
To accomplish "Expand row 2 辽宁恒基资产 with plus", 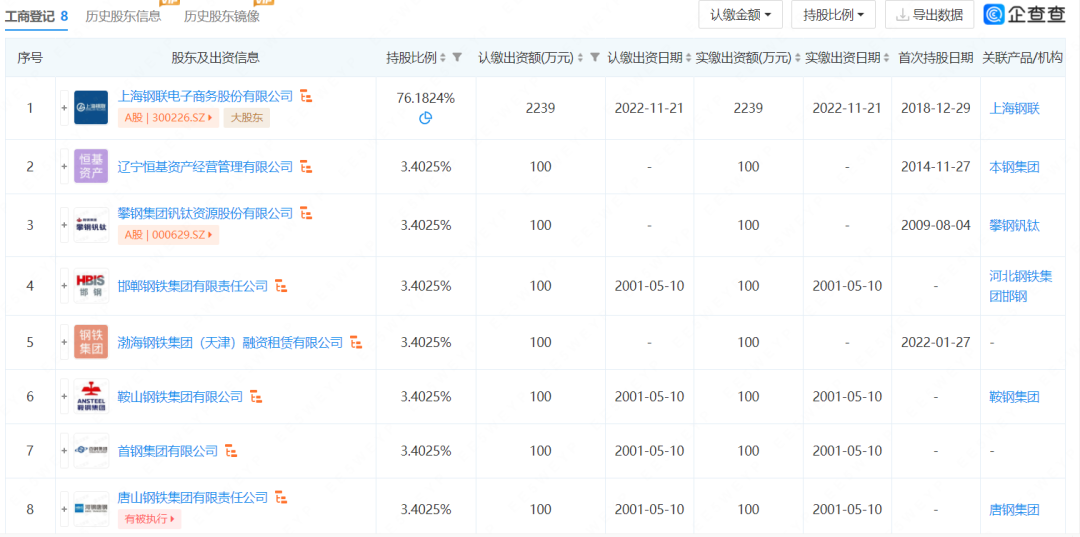I will tap(64, 167).
